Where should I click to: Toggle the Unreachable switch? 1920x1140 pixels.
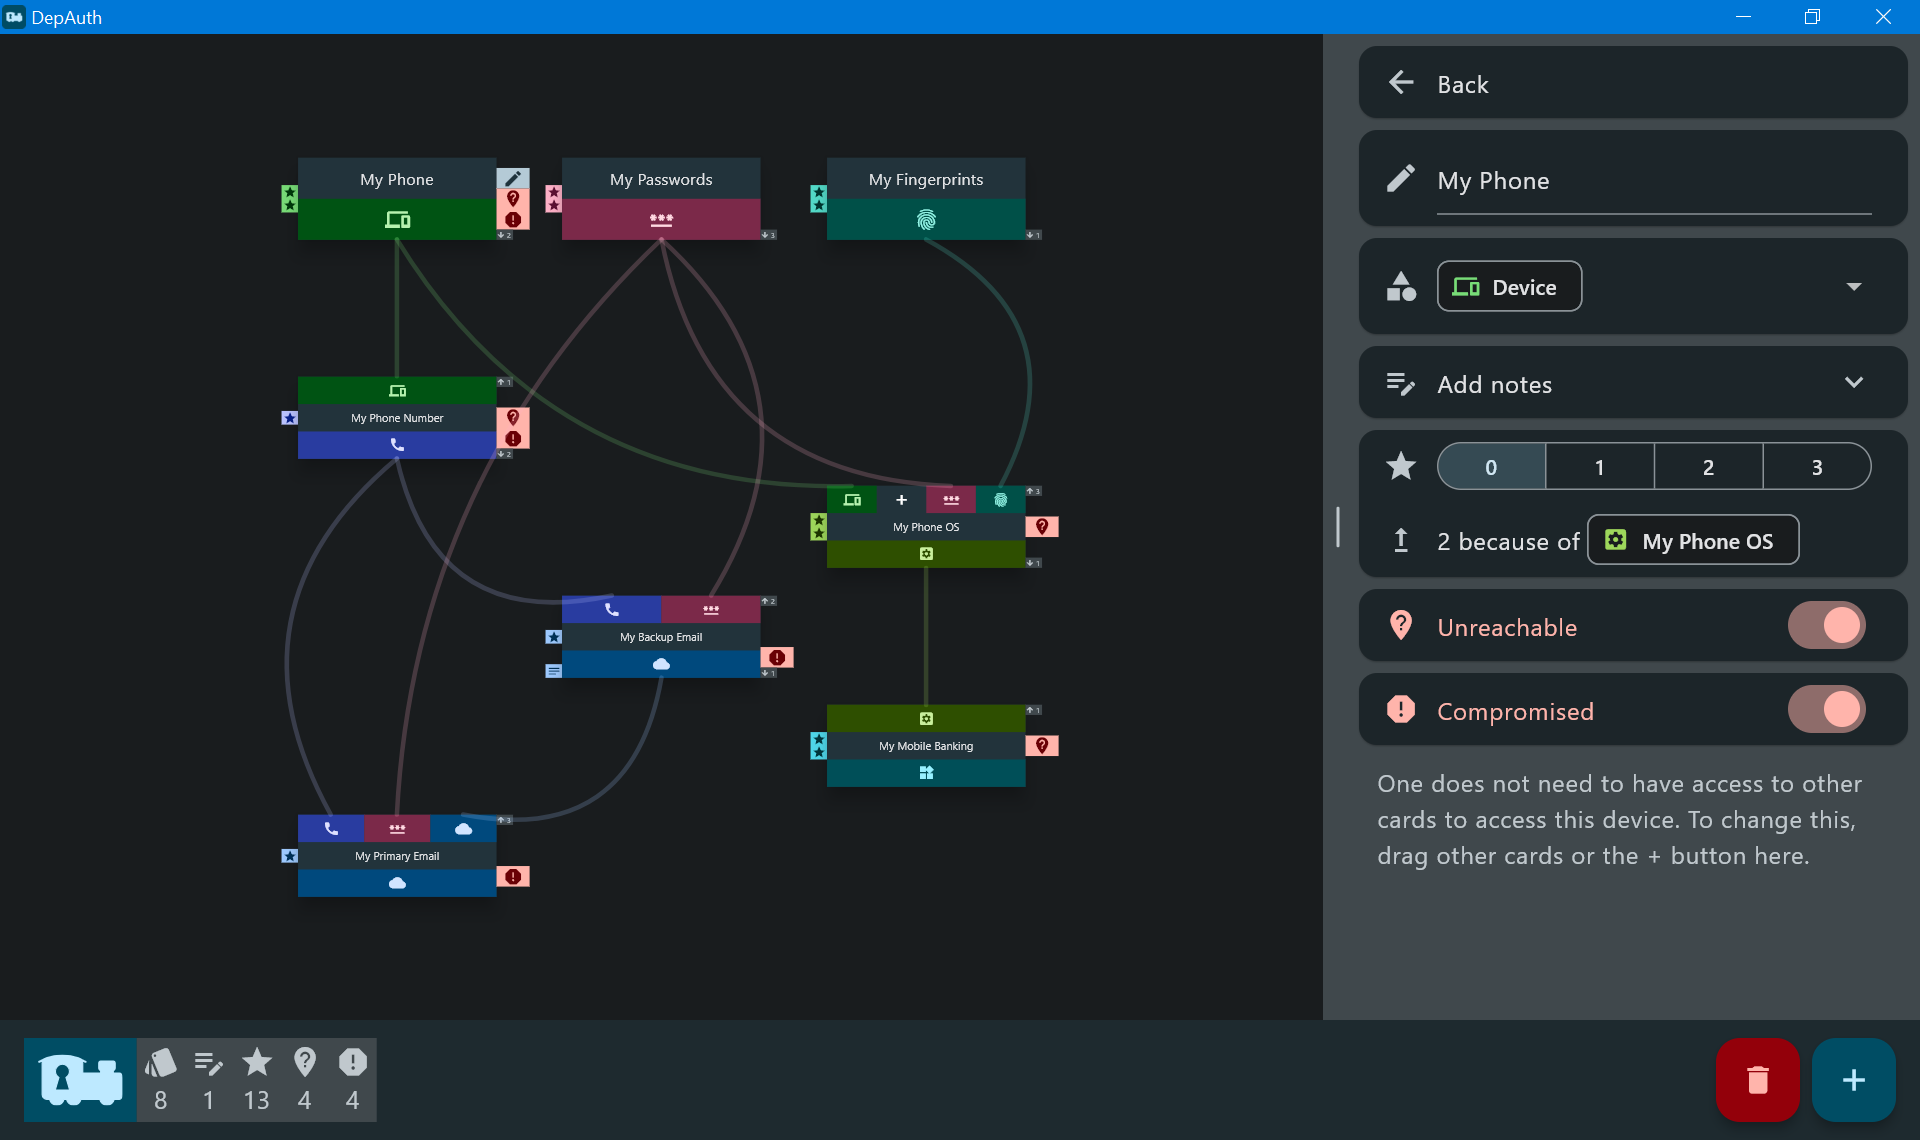(x=1826, y=626)
